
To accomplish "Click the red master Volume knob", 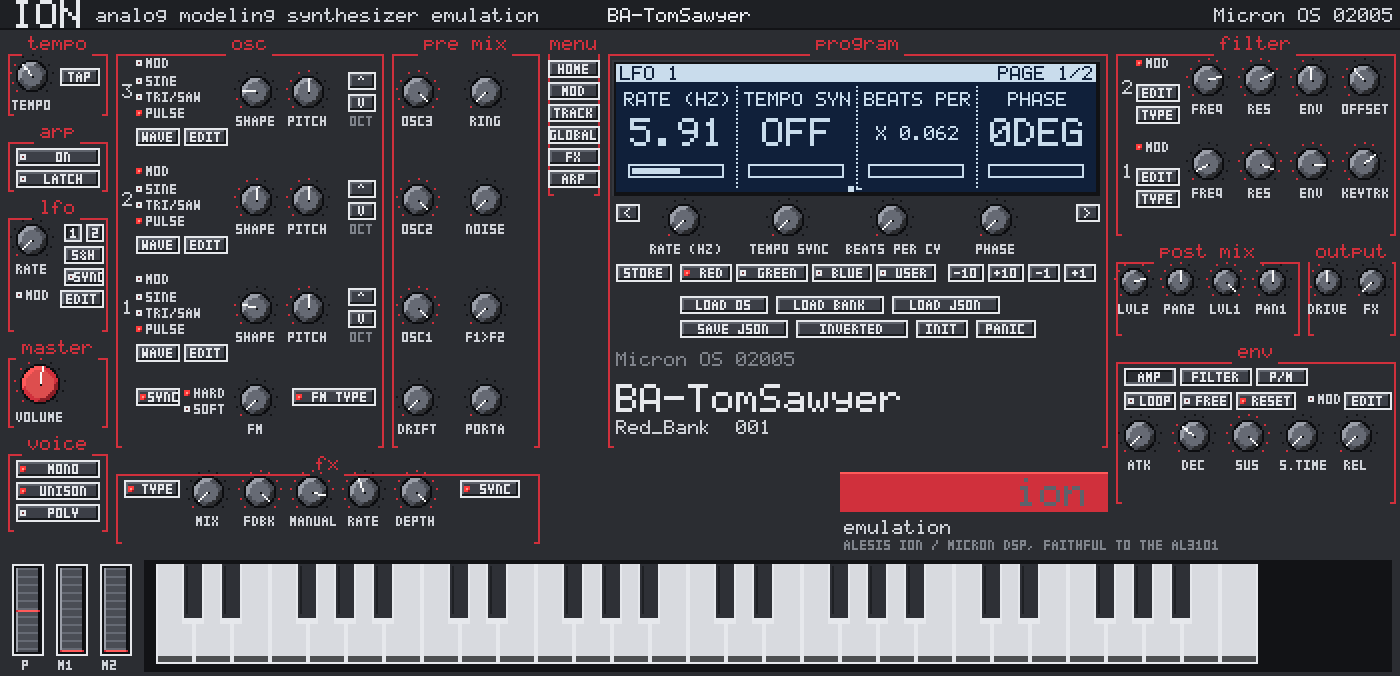I will coord(39,382).
